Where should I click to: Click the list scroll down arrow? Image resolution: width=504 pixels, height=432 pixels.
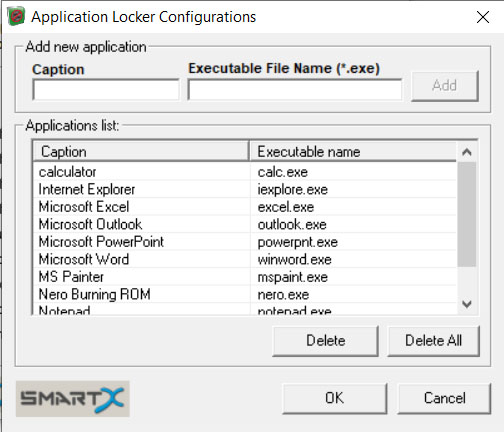(467, 304)
